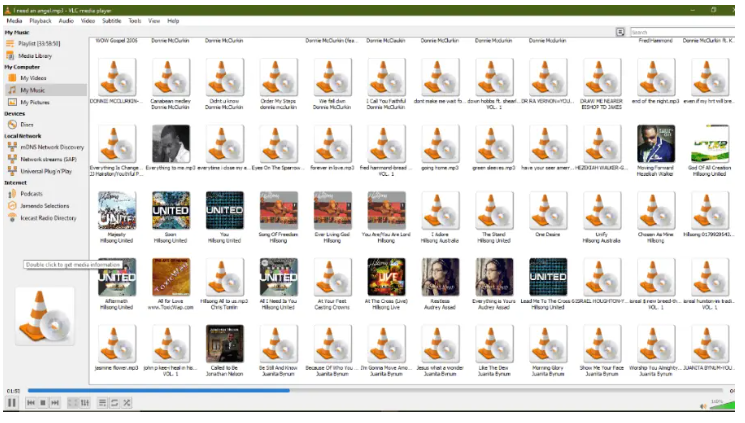Skip to the next track
Viewport: 745px width, 423px height.
pos(55,403)
